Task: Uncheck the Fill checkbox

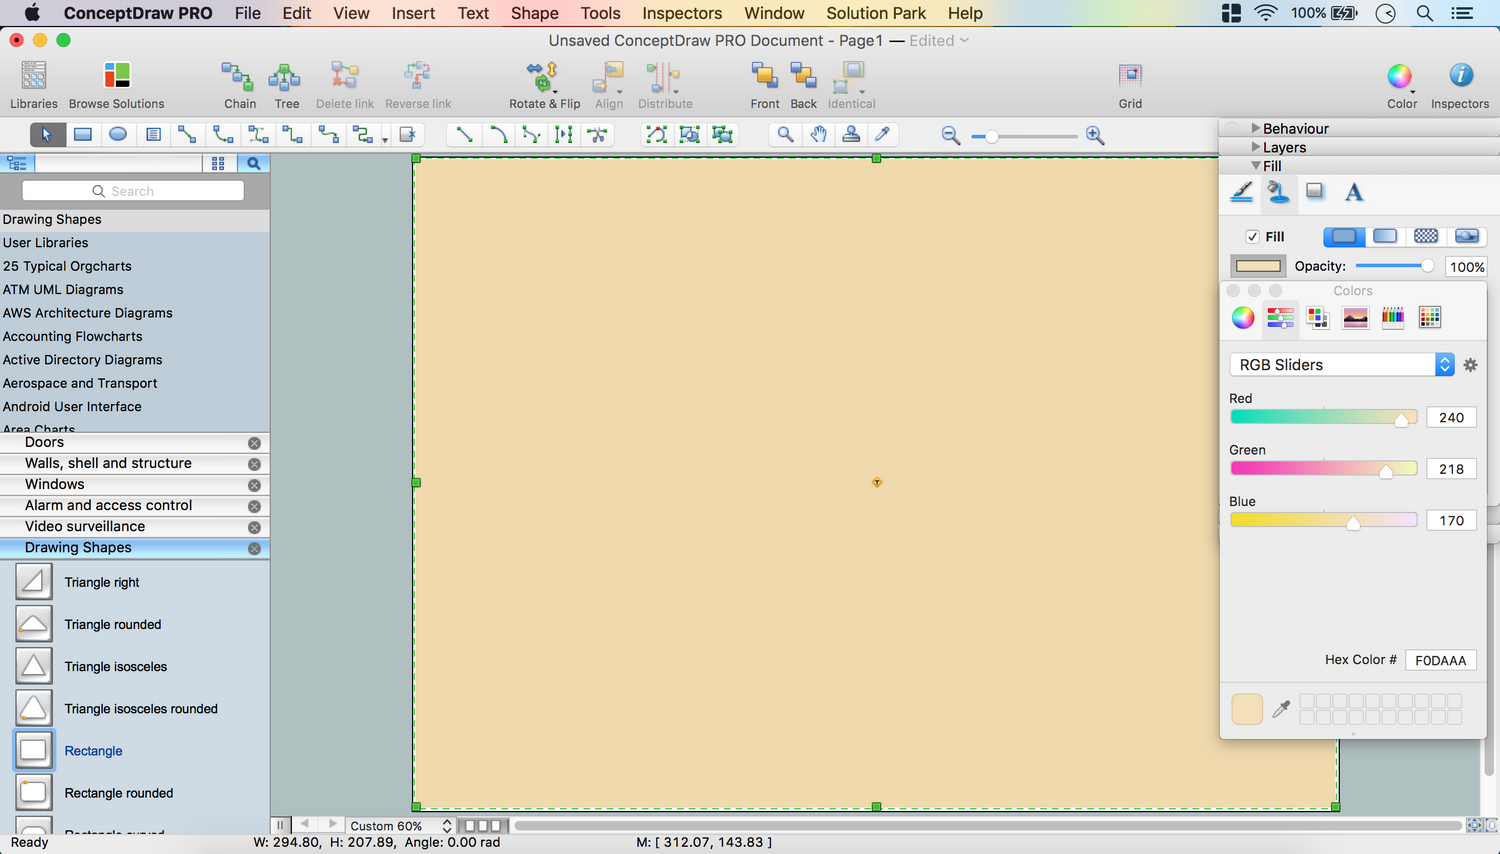Action: [1252, 237]
